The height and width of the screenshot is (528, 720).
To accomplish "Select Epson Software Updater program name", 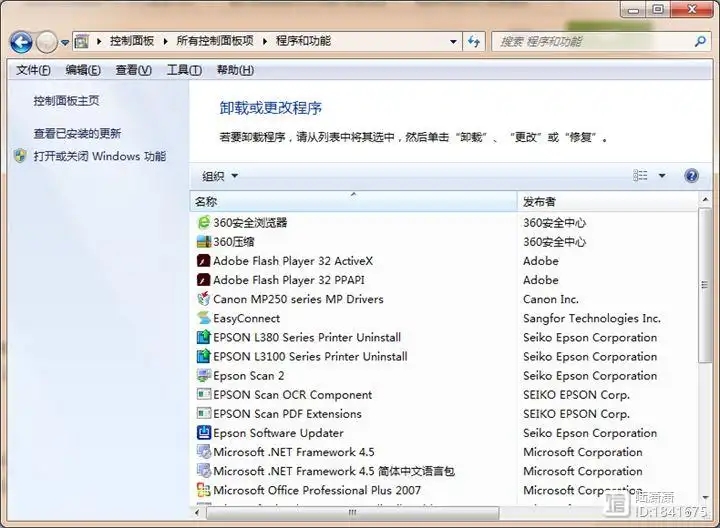I will (278, 433).
